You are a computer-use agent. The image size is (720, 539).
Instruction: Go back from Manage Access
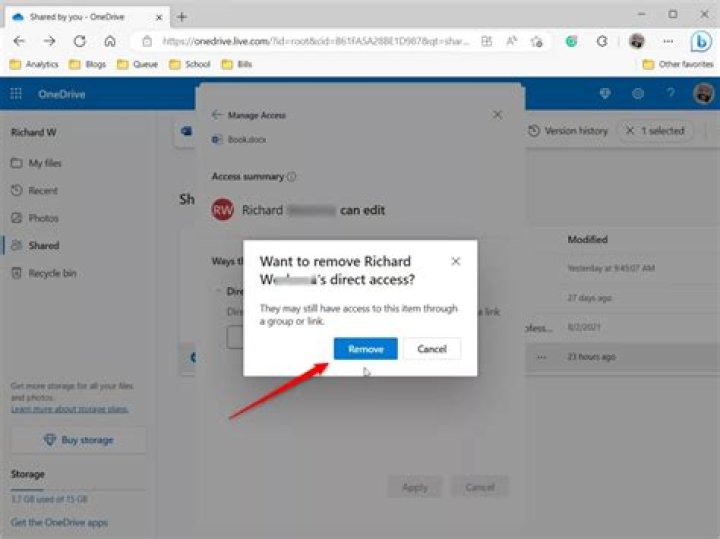217,115
